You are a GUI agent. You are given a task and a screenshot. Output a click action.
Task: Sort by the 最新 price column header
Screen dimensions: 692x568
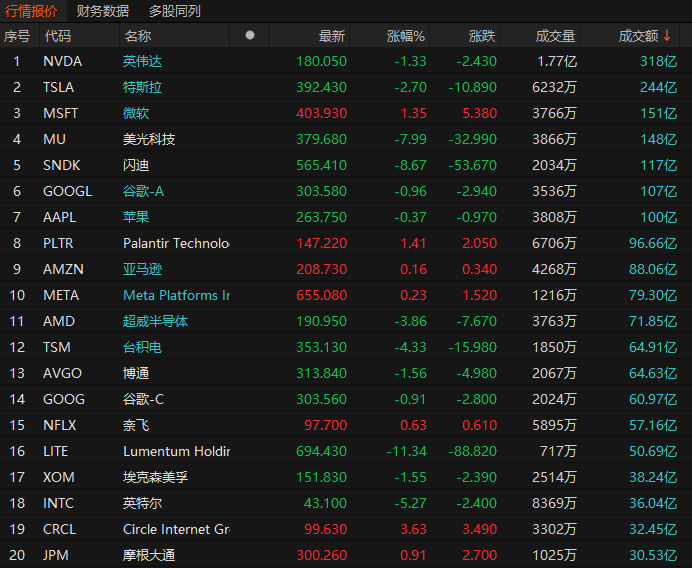pyautogui.click(x=332, y=36)
